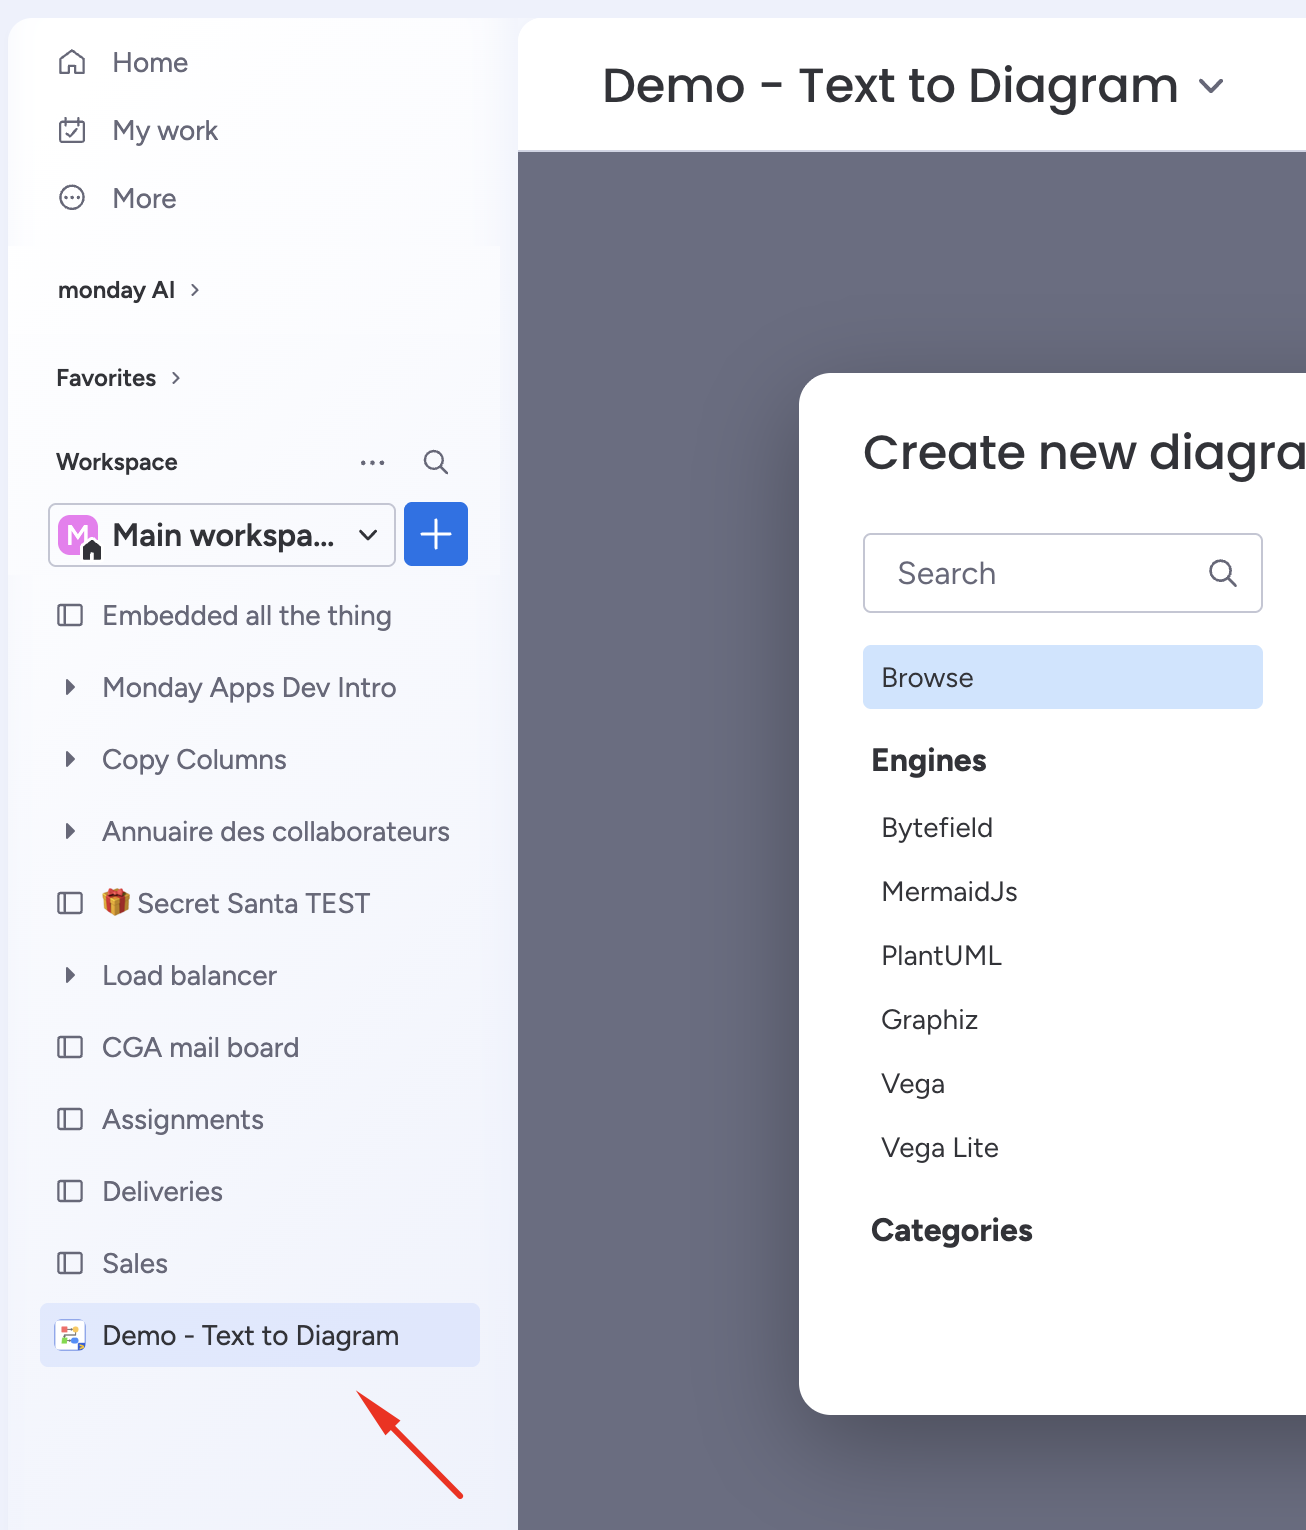Select the MermaidJs engine
This screenshot has width=1306, height=1530.
pos(950,892)
